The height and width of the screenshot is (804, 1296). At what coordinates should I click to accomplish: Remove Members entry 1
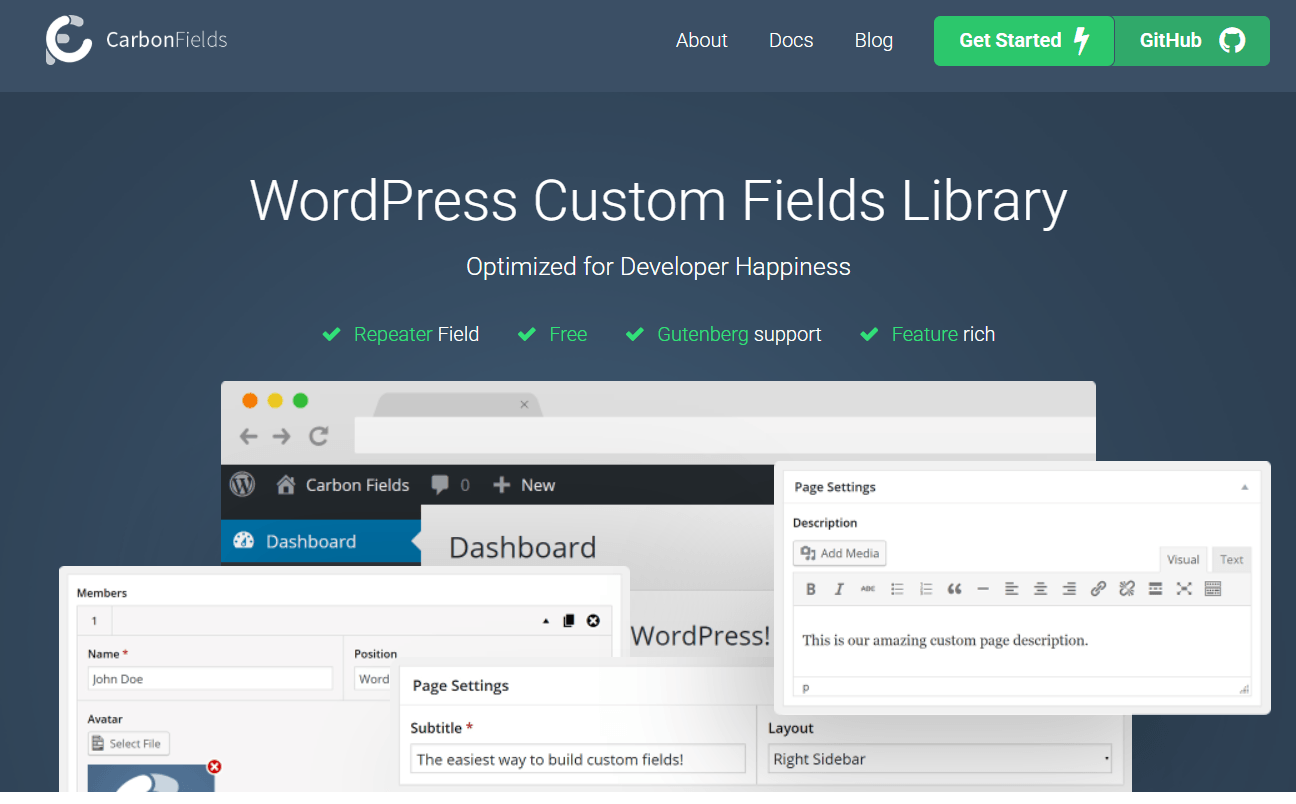pos(593,620)
